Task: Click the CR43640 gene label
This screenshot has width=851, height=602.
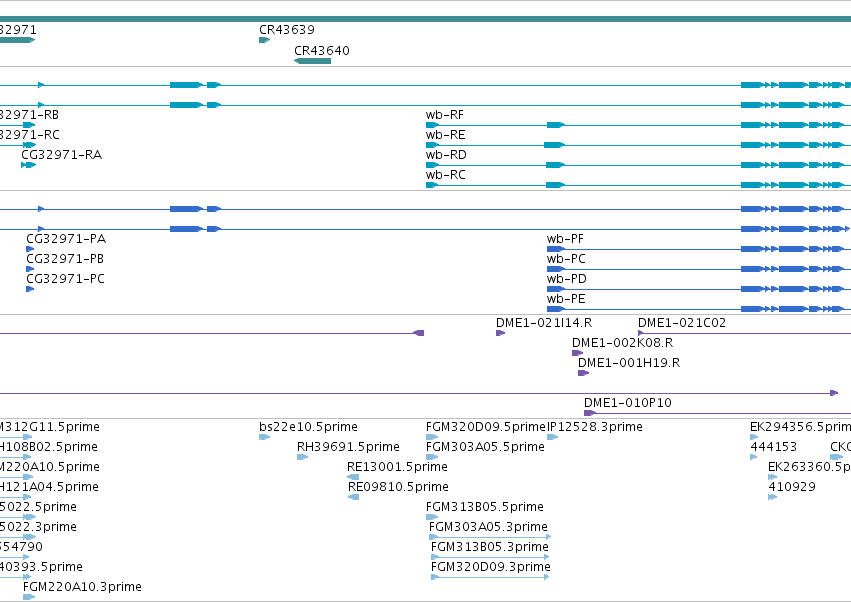Action: [322, 51]
